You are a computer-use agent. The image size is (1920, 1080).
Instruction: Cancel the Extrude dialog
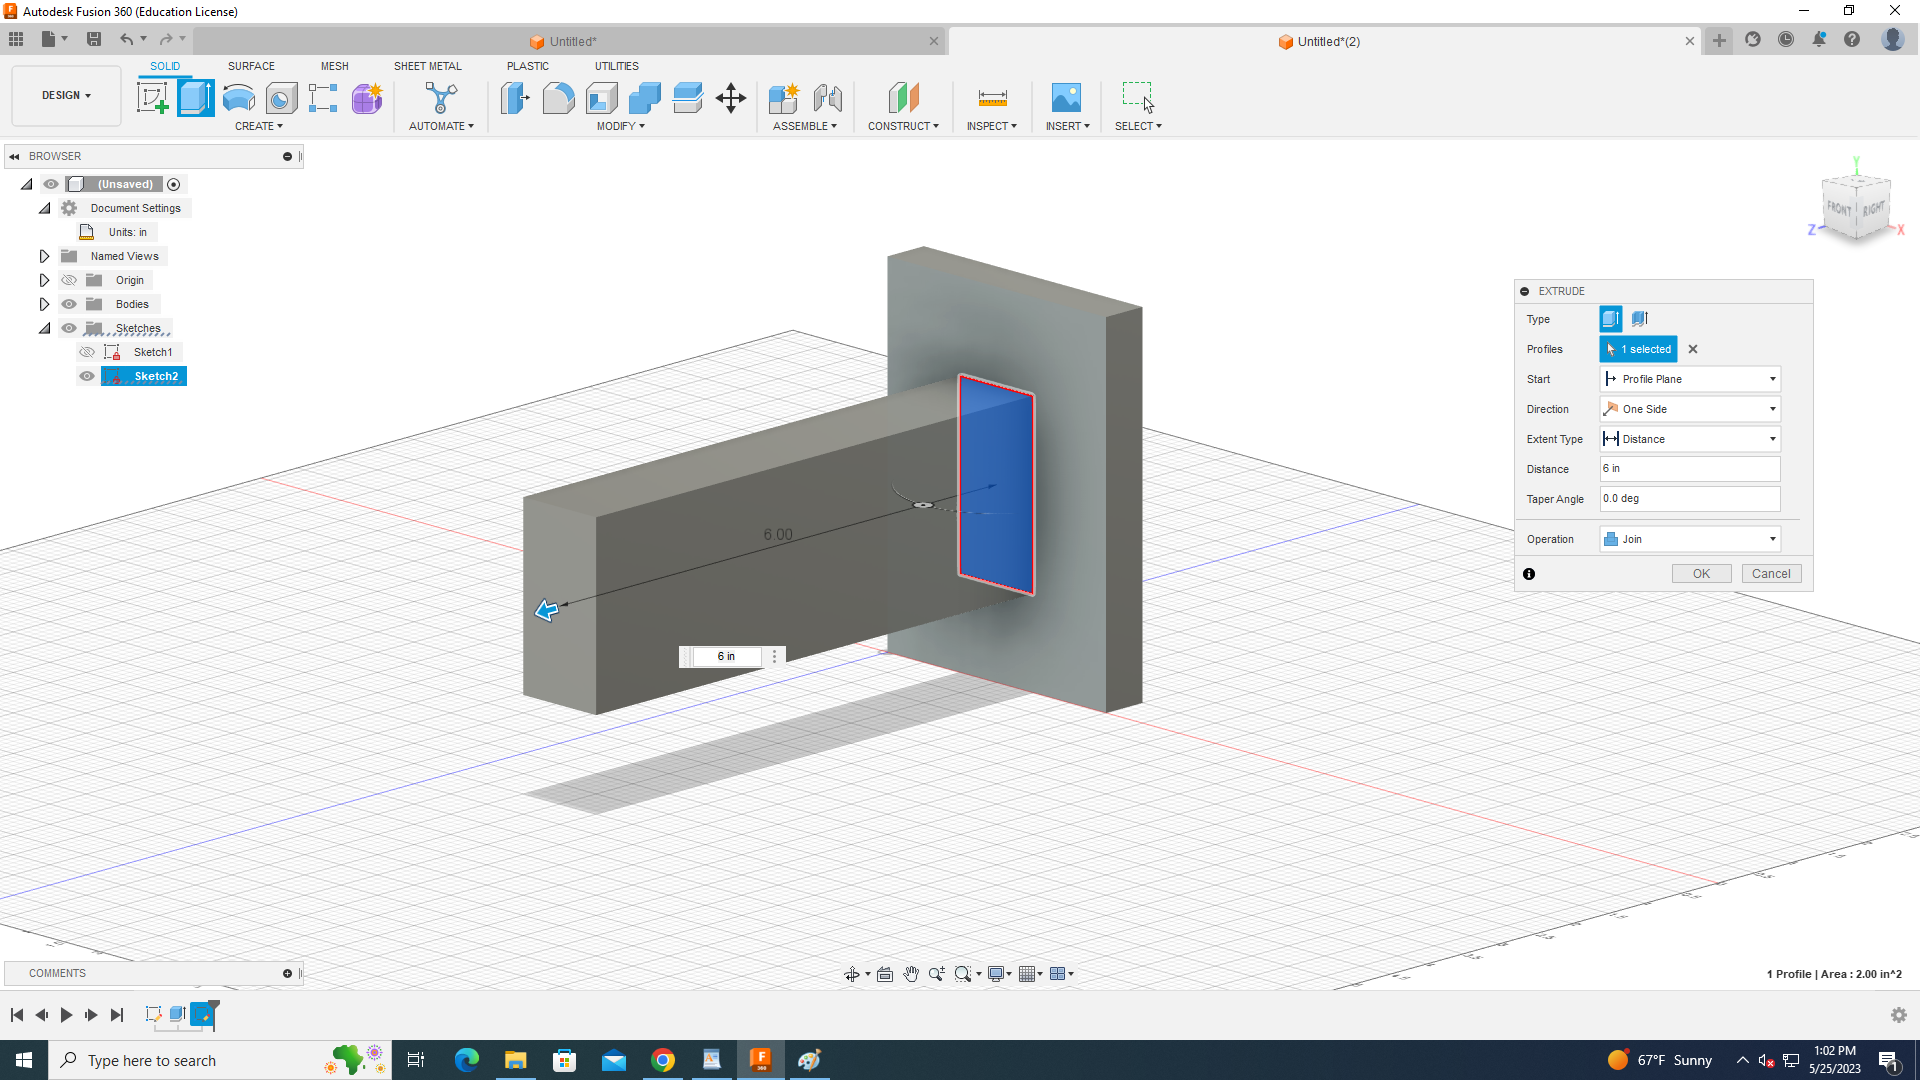[1771, 574]
